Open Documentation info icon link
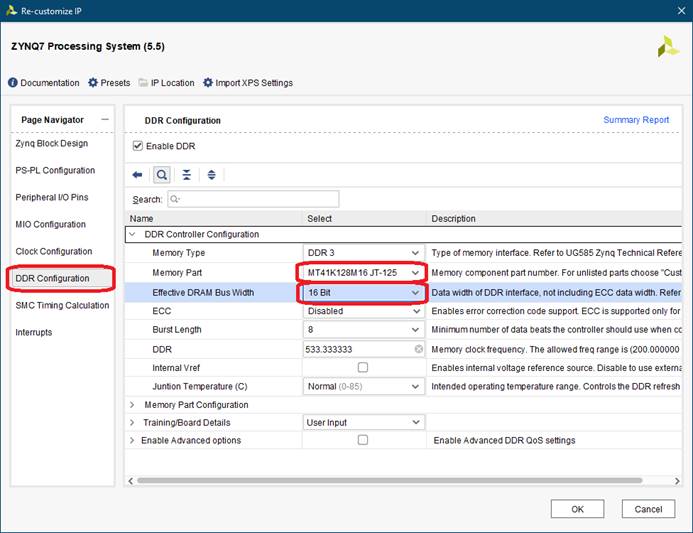Screen dimensions: 693x533 tap(13, 83)
